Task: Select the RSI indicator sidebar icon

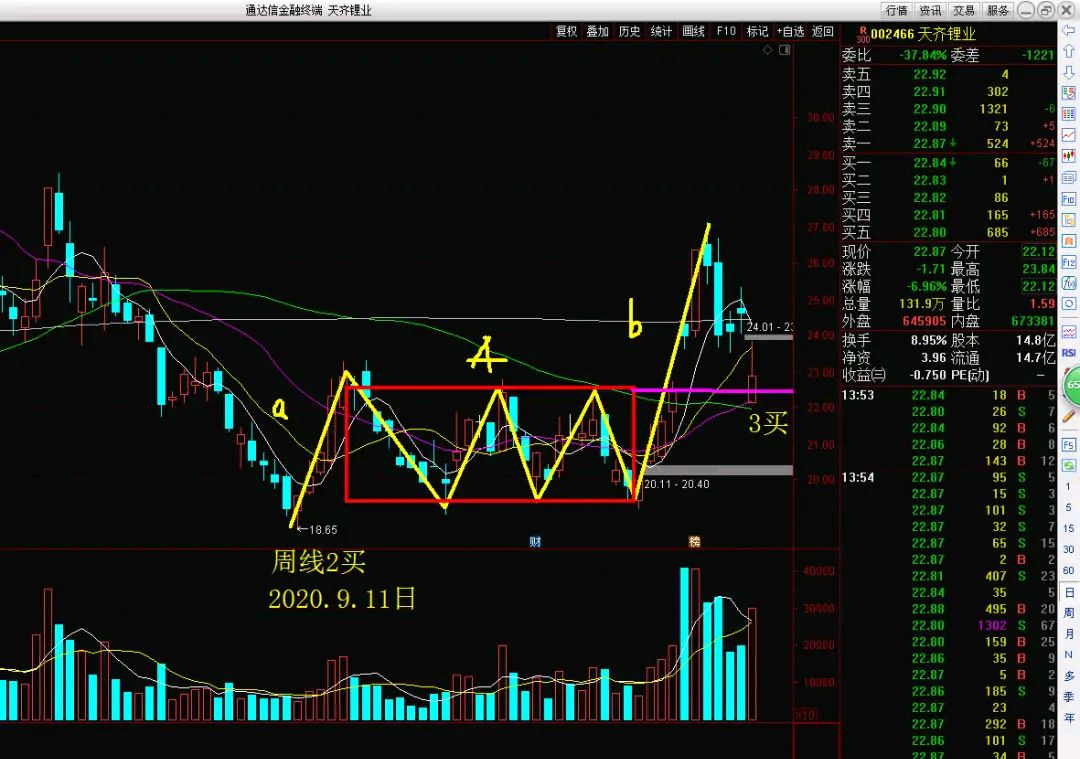Action: click(1069, 353)
